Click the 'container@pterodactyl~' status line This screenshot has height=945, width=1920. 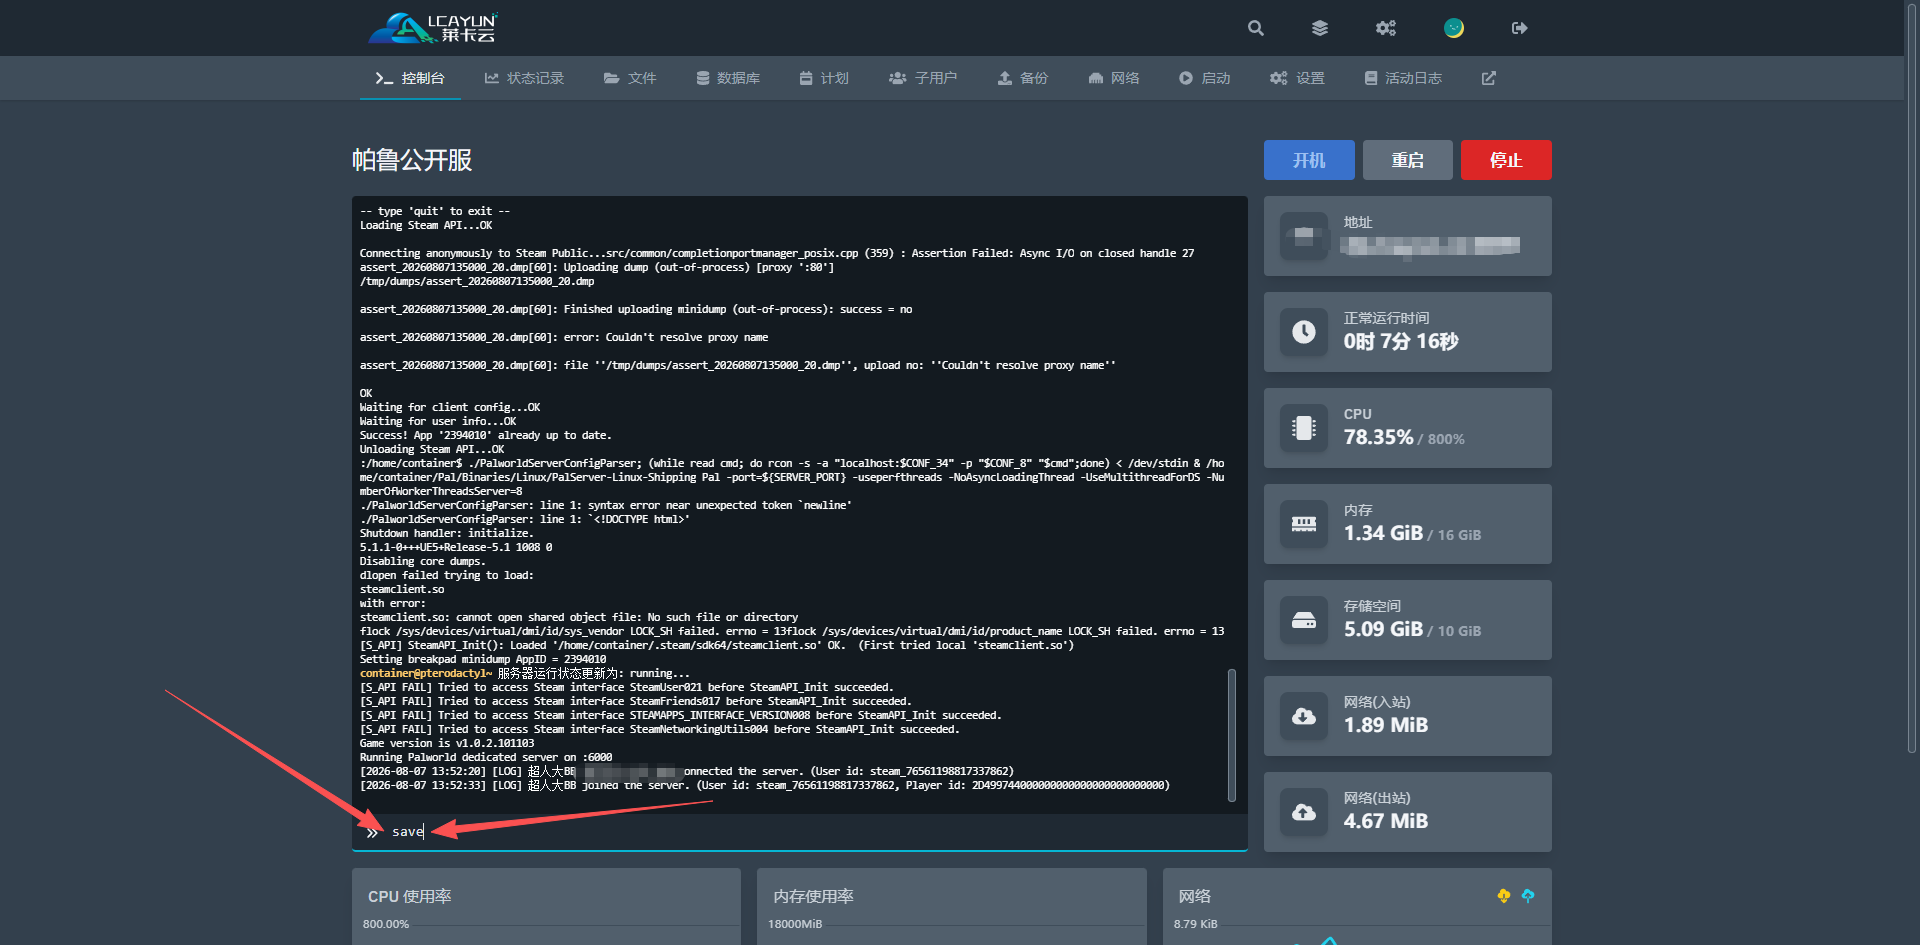point(525,673)
